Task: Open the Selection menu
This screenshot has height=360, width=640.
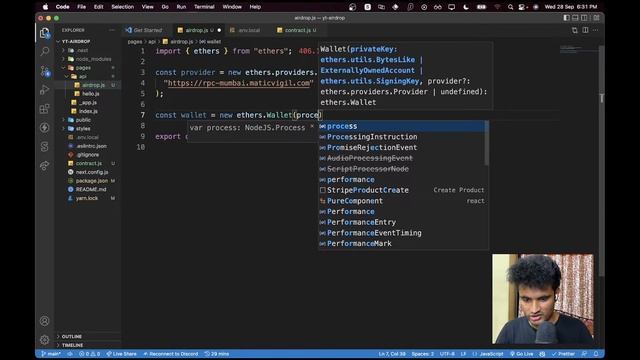Action: point(122,7)
